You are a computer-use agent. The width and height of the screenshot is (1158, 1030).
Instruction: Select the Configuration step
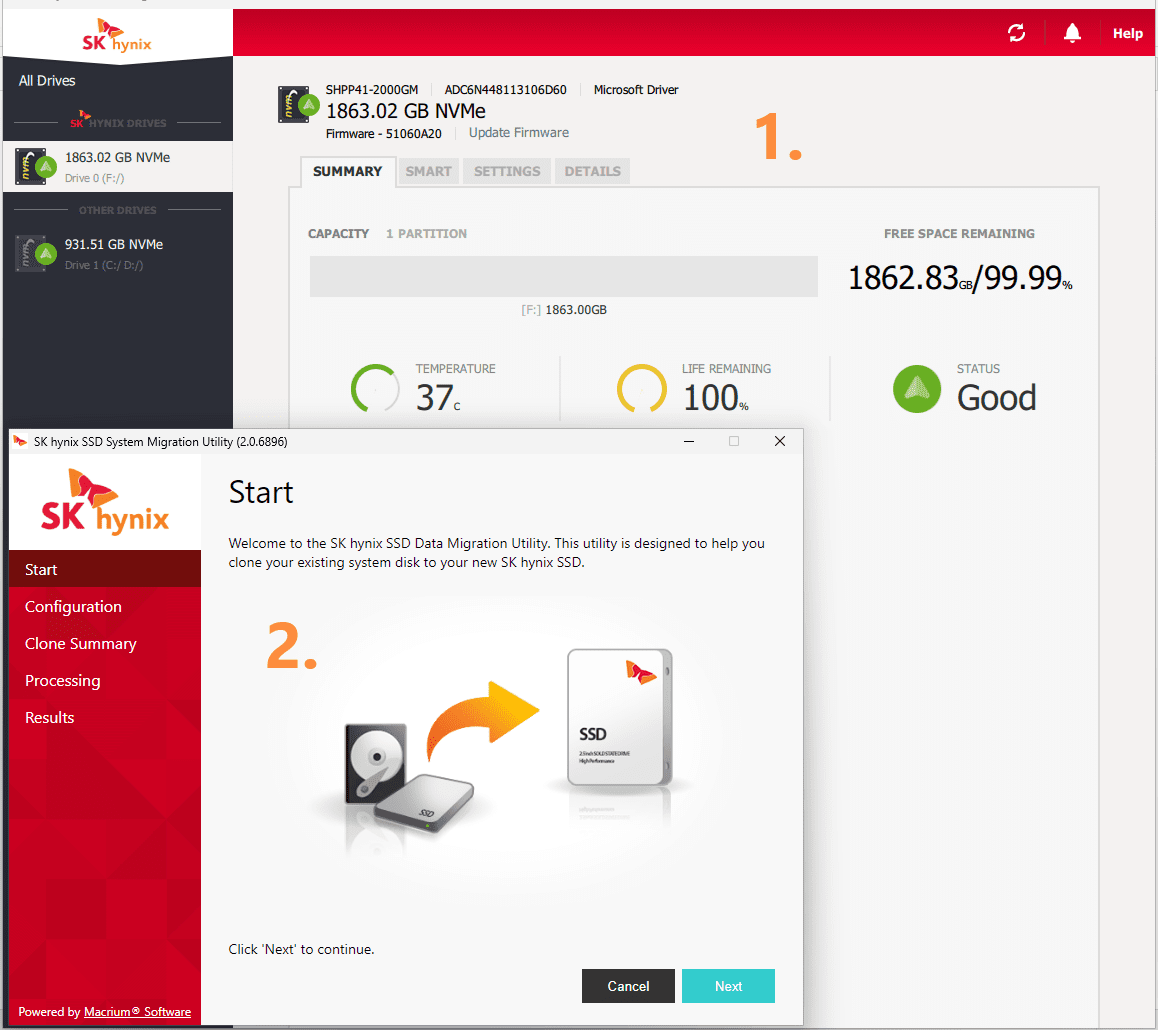(x=105, y=606)
